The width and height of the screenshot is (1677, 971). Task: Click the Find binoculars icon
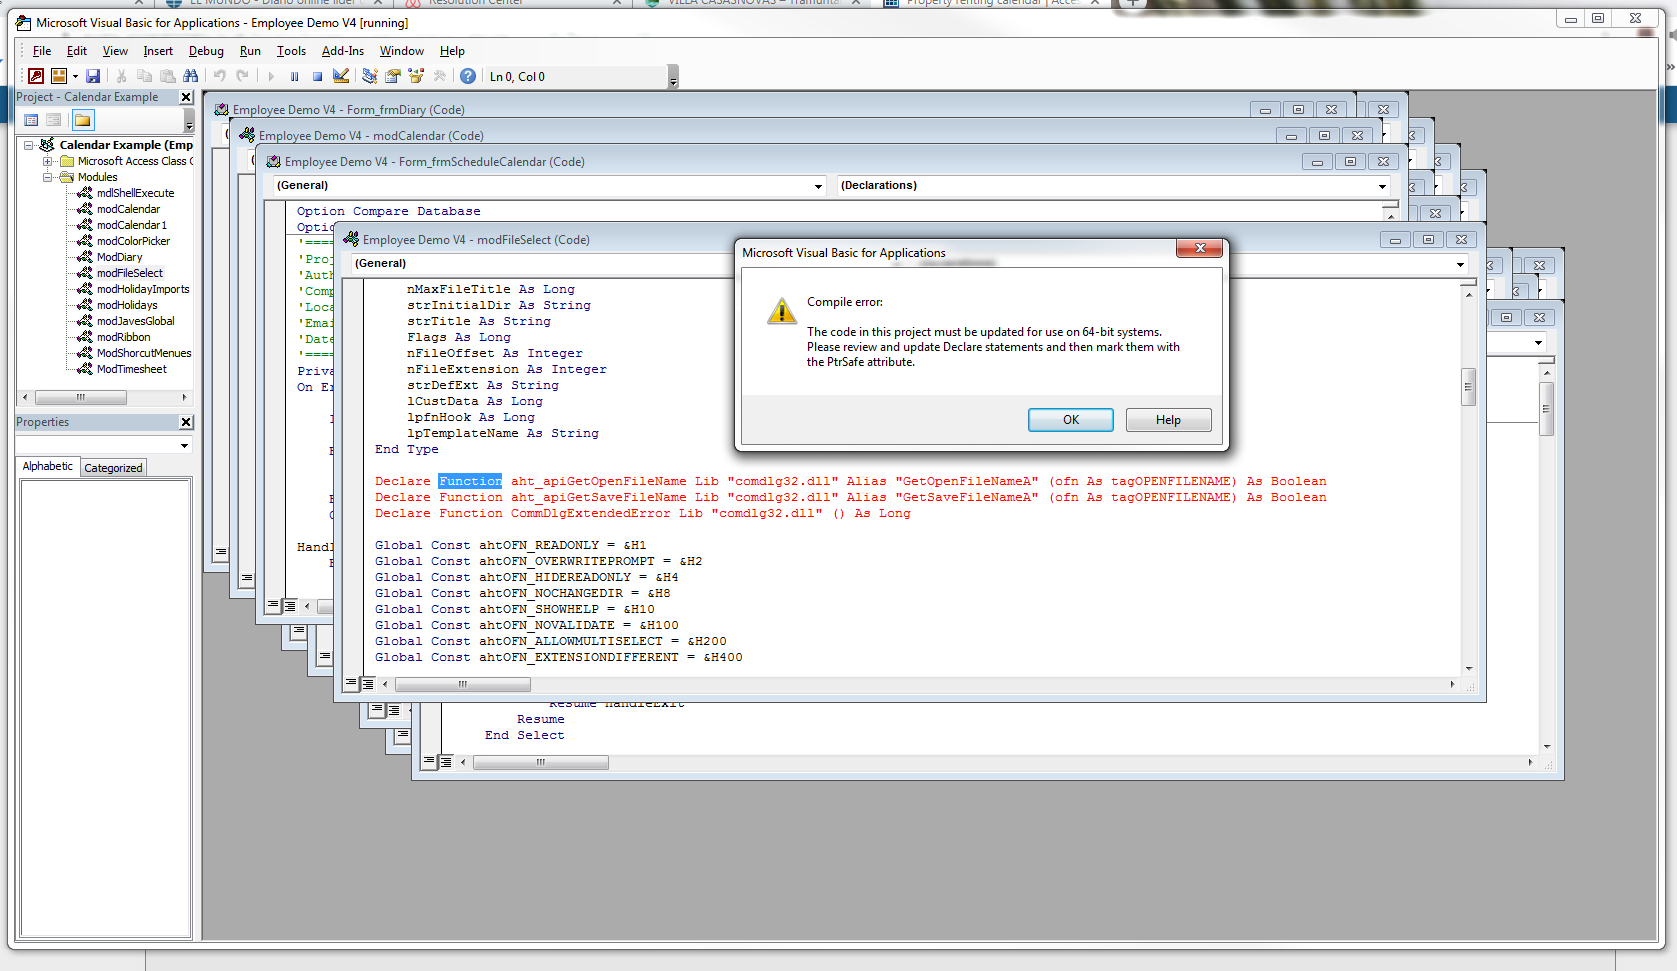coord(191,76)
